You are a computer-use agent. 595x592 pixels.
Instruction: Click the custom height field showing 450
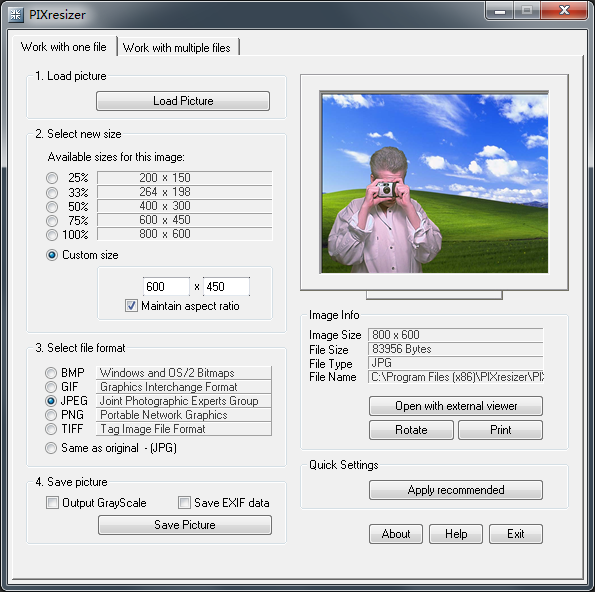point(226,287)
